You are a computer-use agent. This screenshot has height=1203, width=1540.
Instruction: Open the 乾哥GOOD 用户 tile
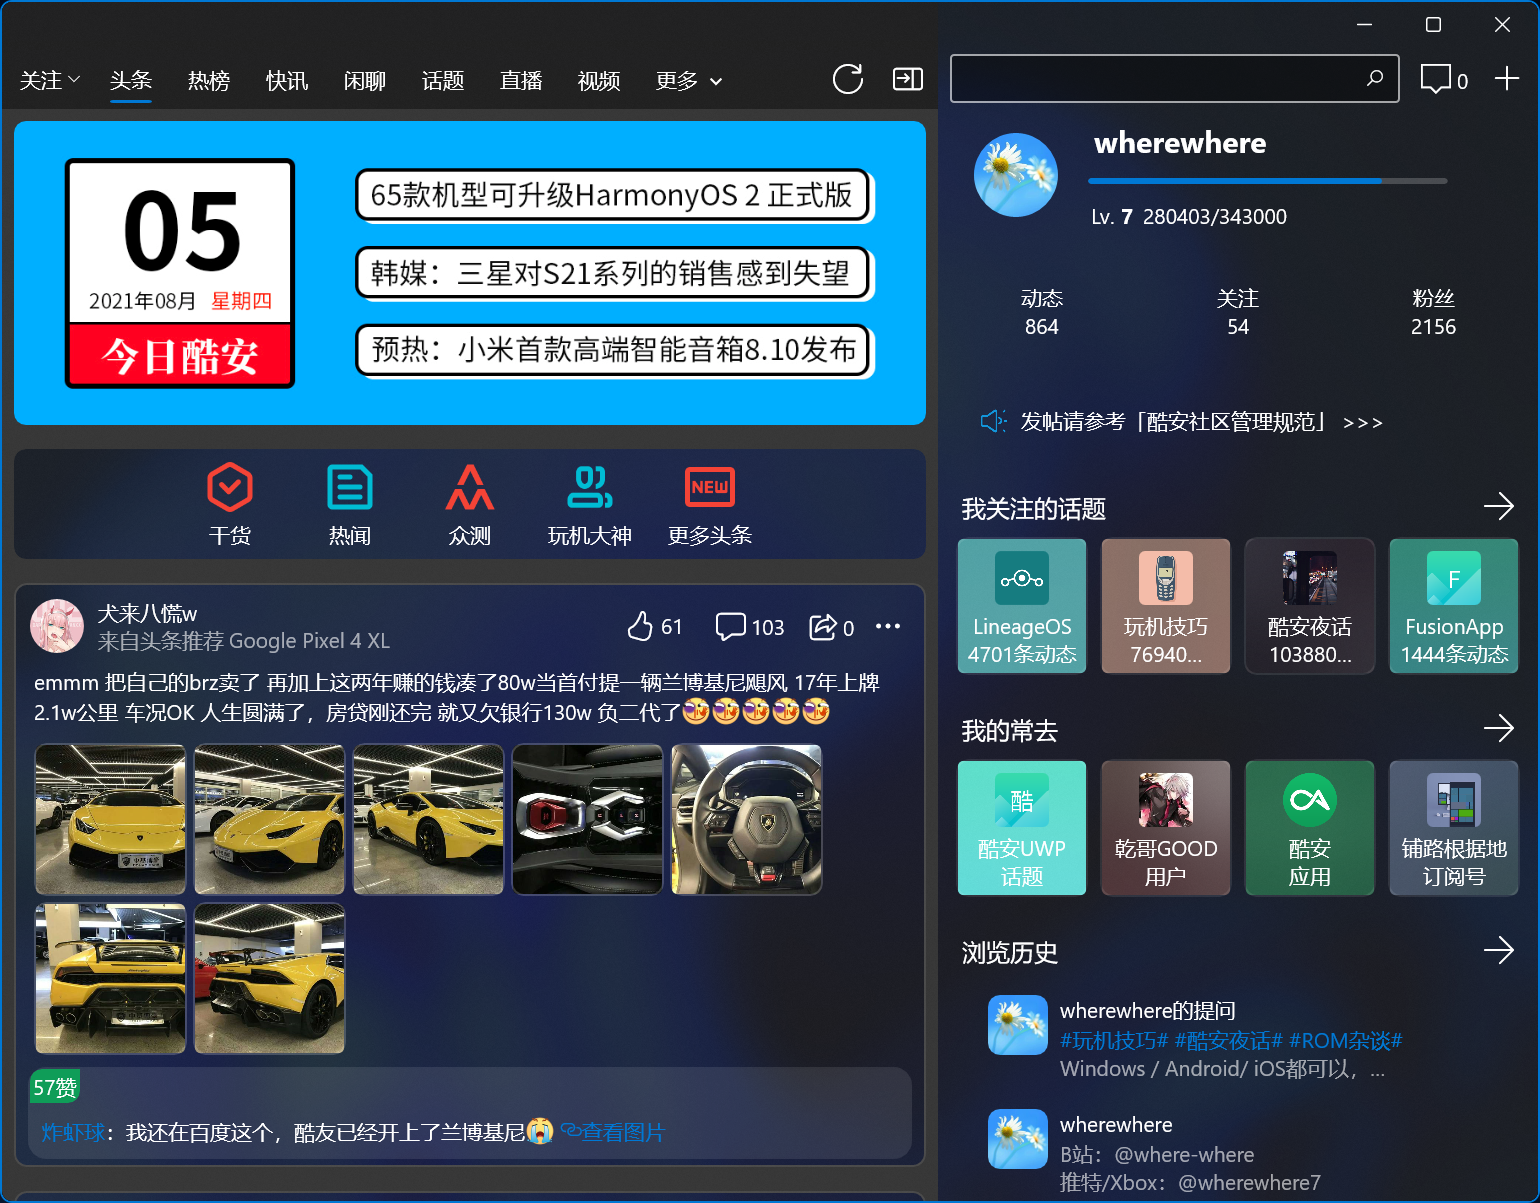click(1166, 828)
